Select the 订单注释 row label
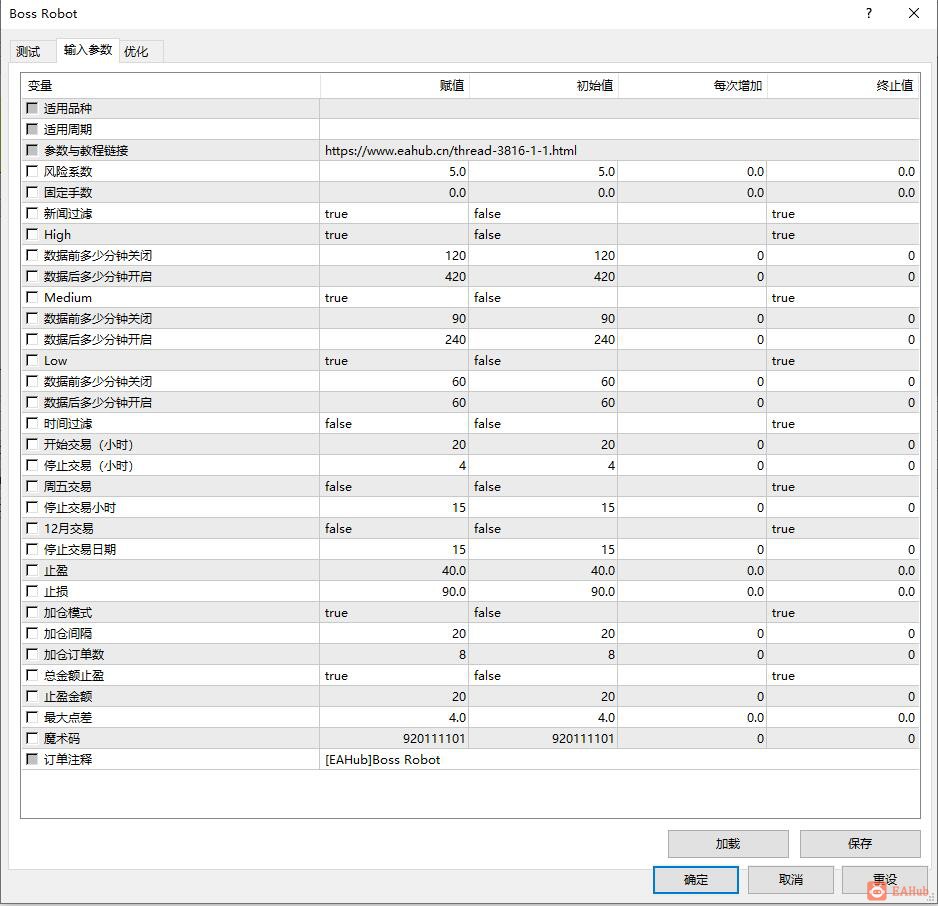938x906 pixels. click(x=68, y=759)
